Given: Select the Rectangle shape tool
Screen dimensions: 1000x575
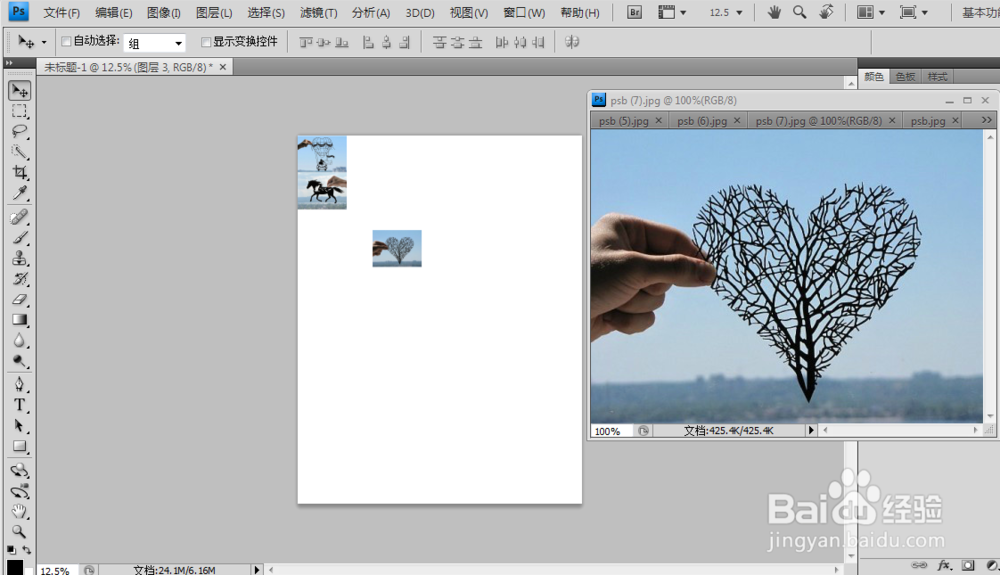Looking at the screenshot, I should (x=20, y=446).
